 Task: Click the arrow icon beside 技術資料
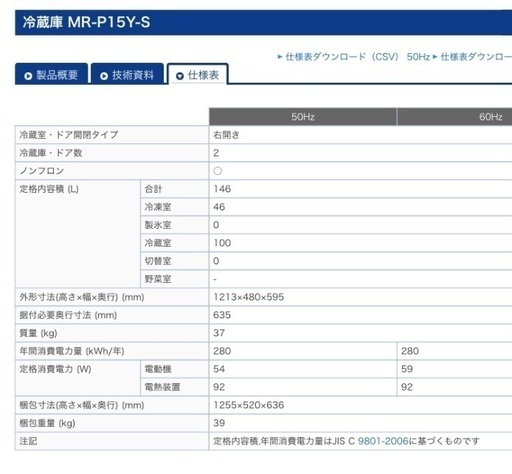104,76
